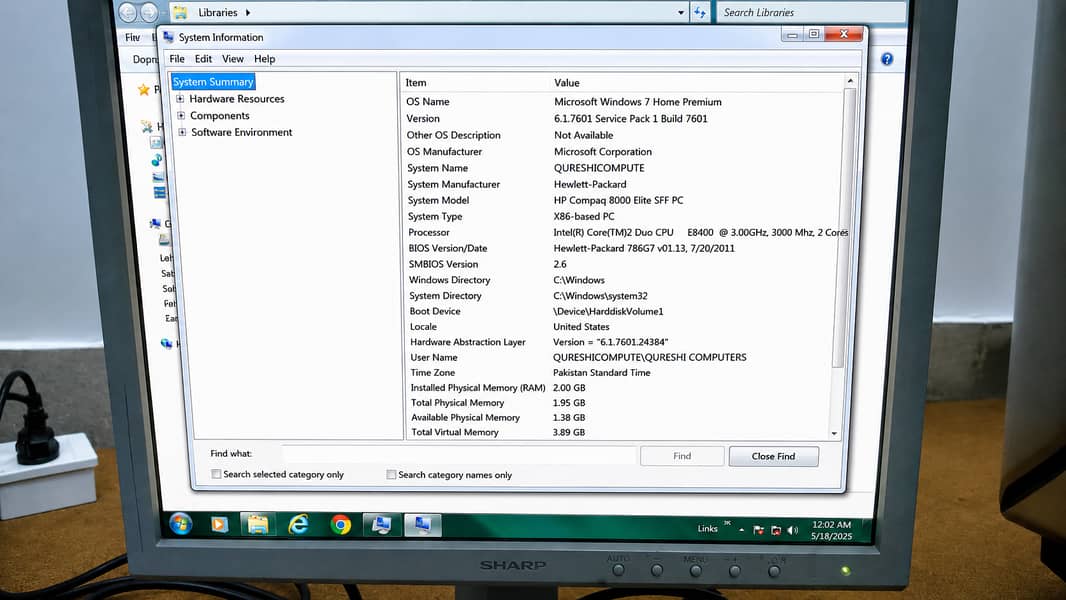Select the Hardware Abstraction Layer row
1066x600 pixels.
point(624,342)
